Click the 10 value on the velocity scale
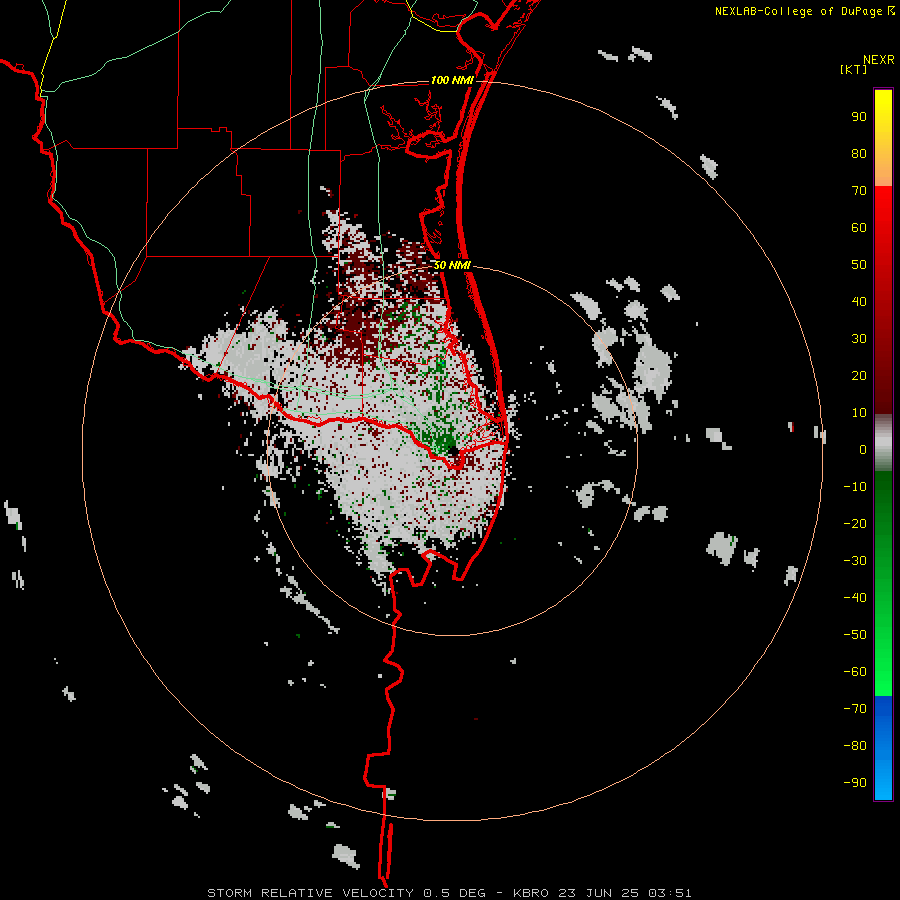This screenshot has height=900, width=900. click(859, 413)
